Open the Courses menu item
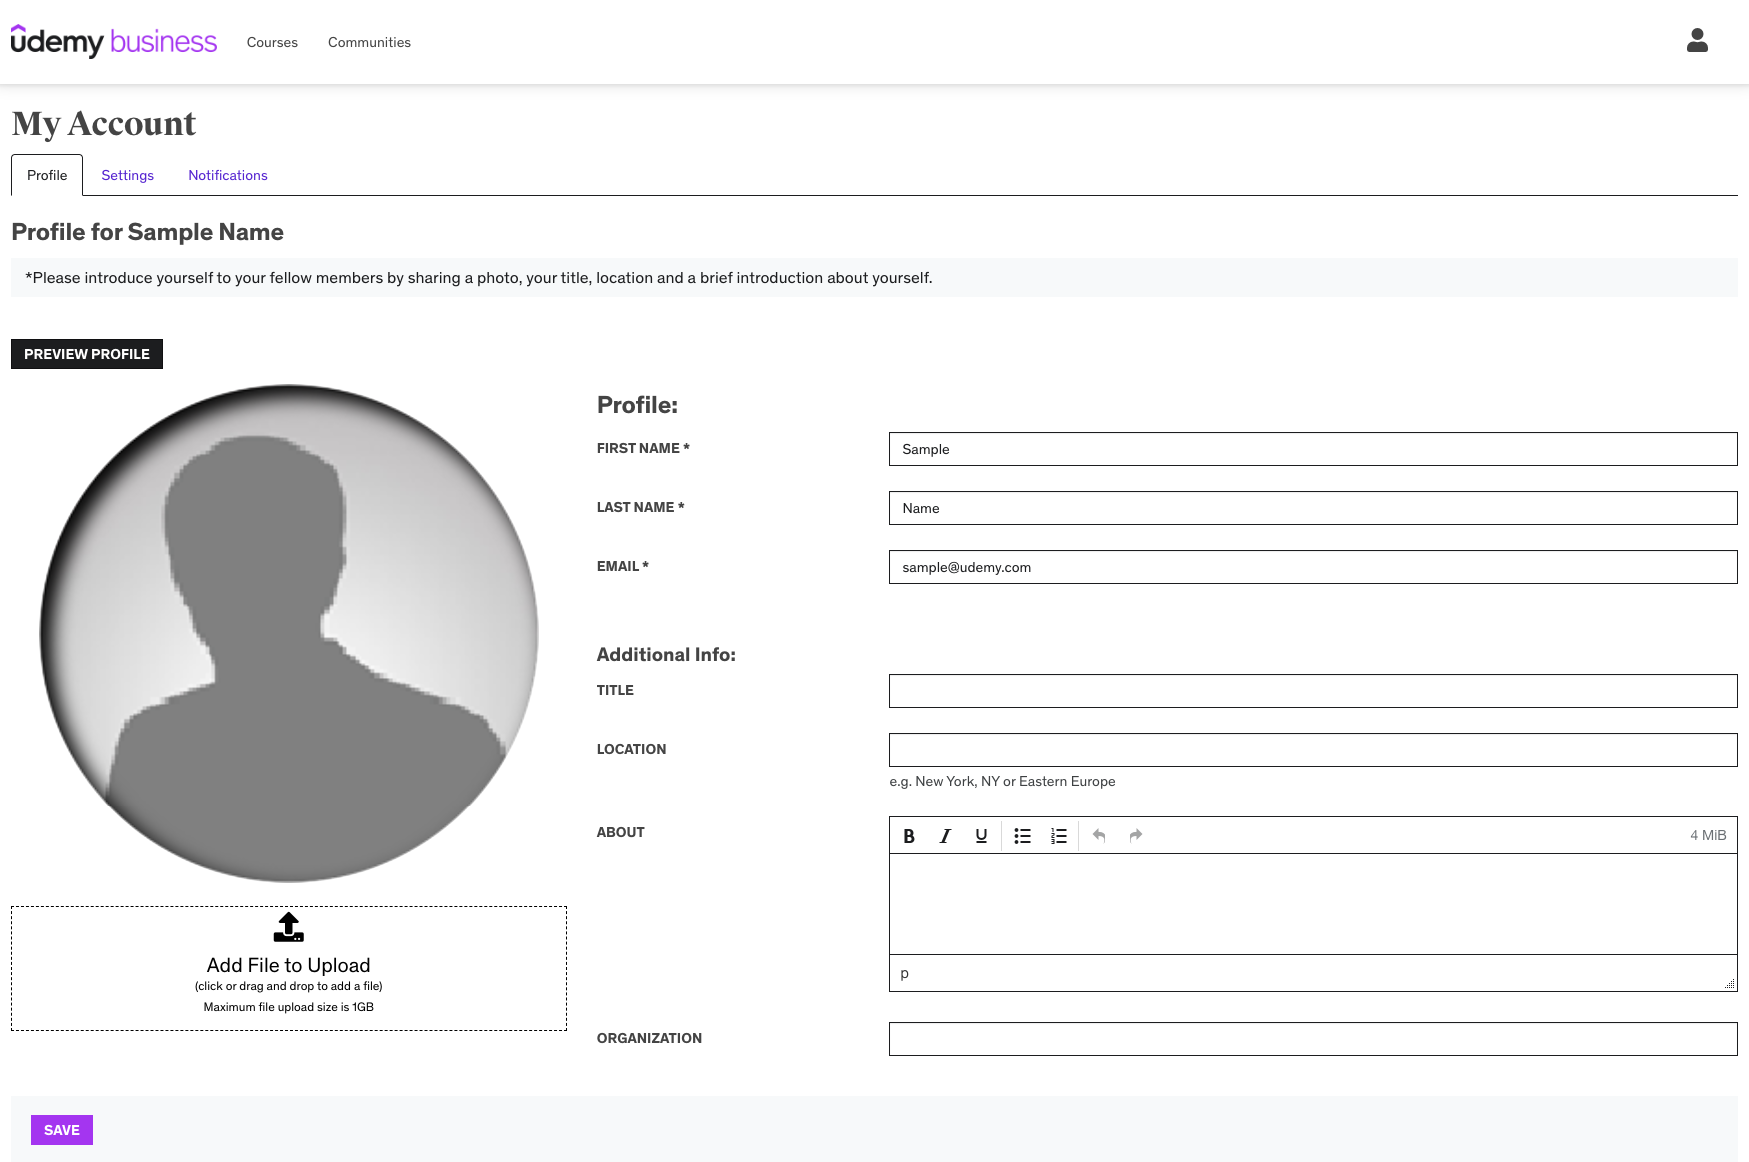Viewport: 1749px width, 1162px height. pos(272,42)
